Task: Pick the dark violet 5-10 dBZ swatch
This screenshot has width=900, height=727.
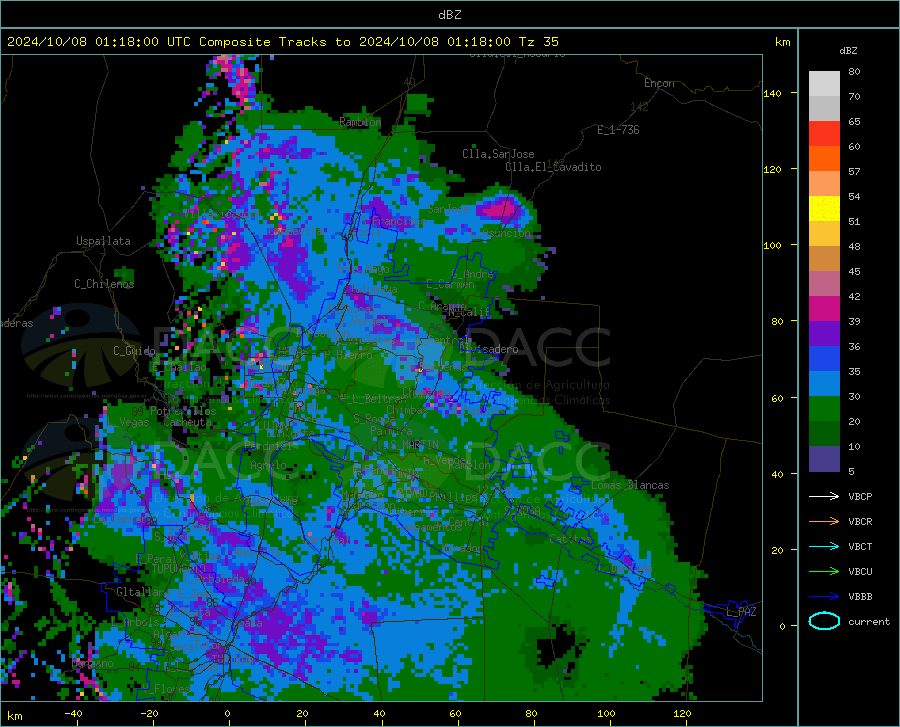Action: [x=824, y=459]
